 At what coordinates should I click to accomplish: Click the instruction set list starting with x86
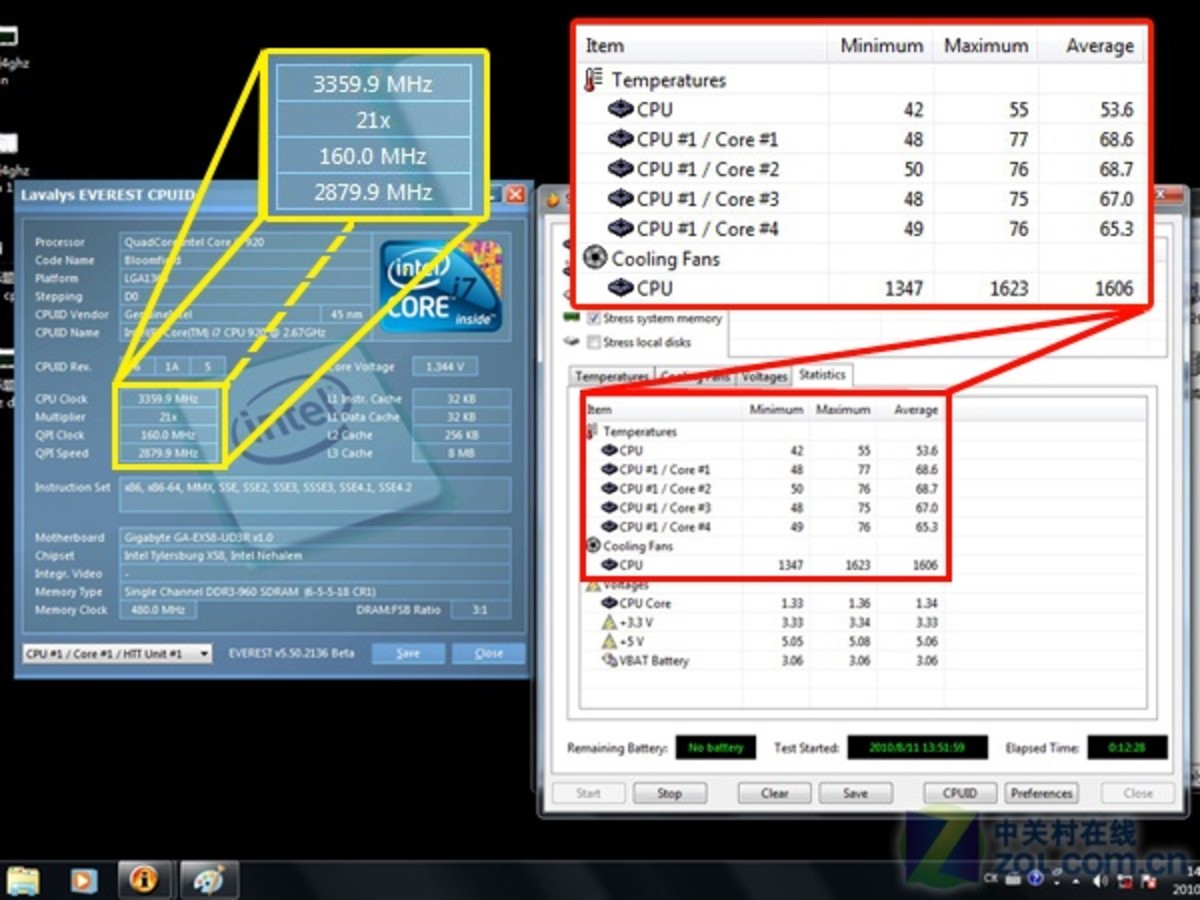[x=316, y=495]
